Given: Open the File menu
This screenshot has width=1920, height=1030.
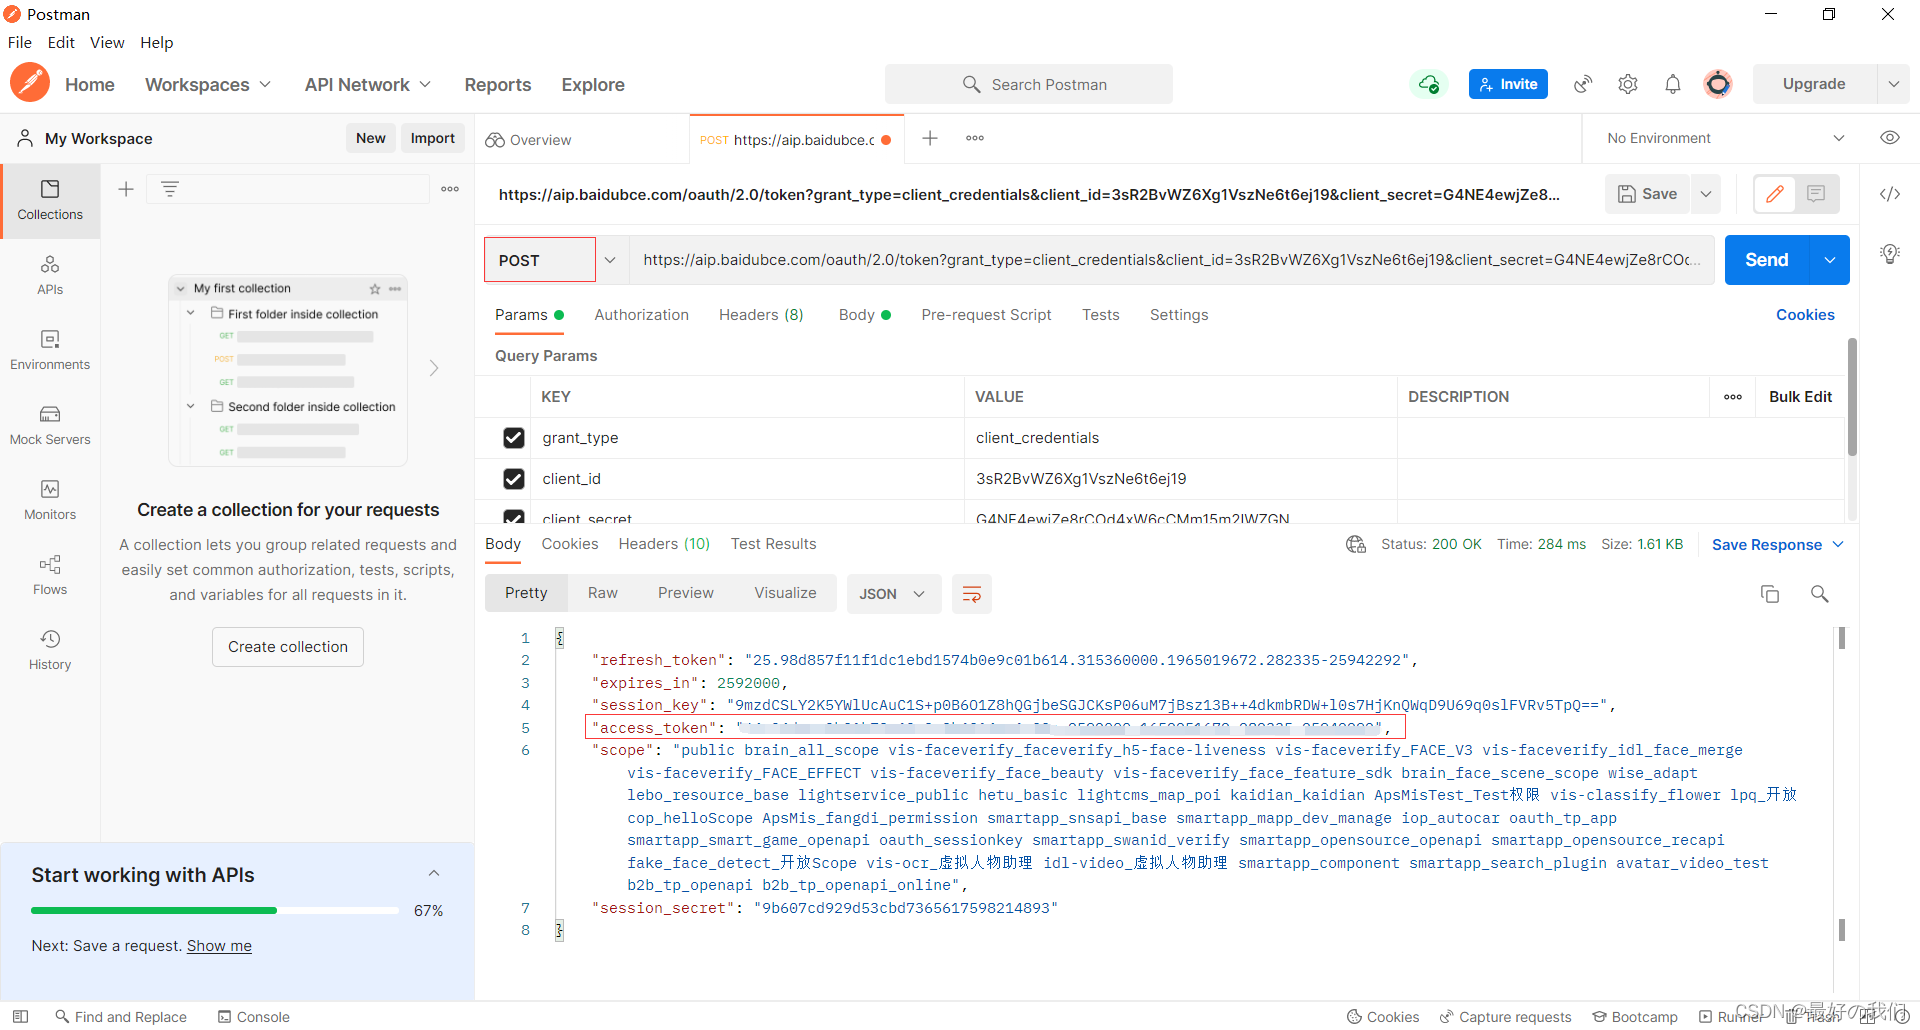Looking at the screenshot, I should 20,42.
